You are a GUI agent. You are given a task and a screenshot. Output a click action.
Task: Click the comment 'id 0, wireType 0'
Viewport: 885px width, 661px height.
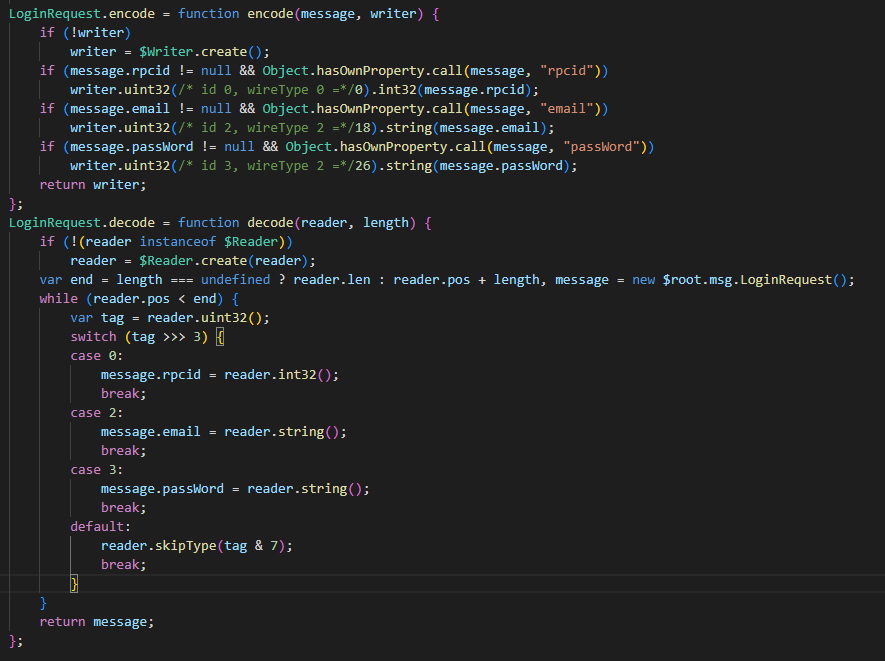coord(262,90)
